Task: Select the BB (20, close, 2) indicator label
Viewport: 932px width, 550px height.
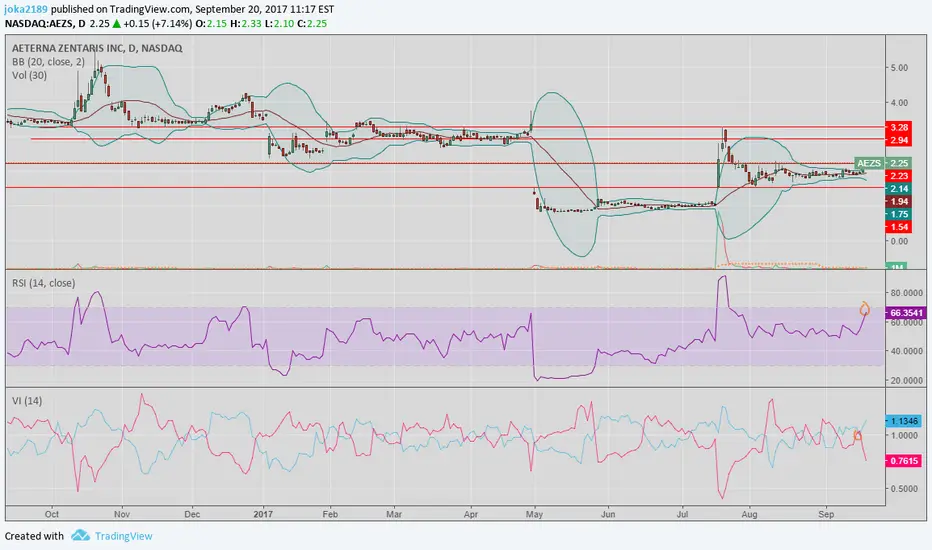Action: [48, 62]
